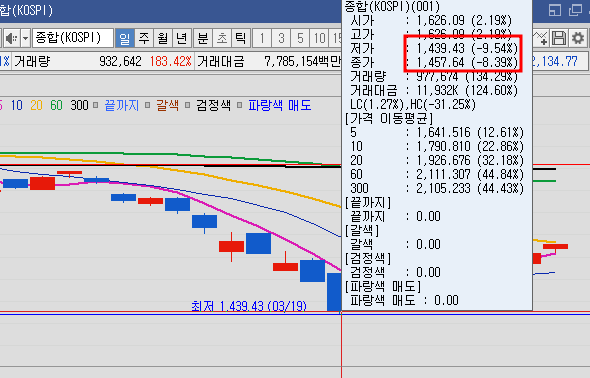Click the 20-day average 1,926.676 tooltip row
Image resolution: width=590 pixels, height=378 pixels.
437,160
